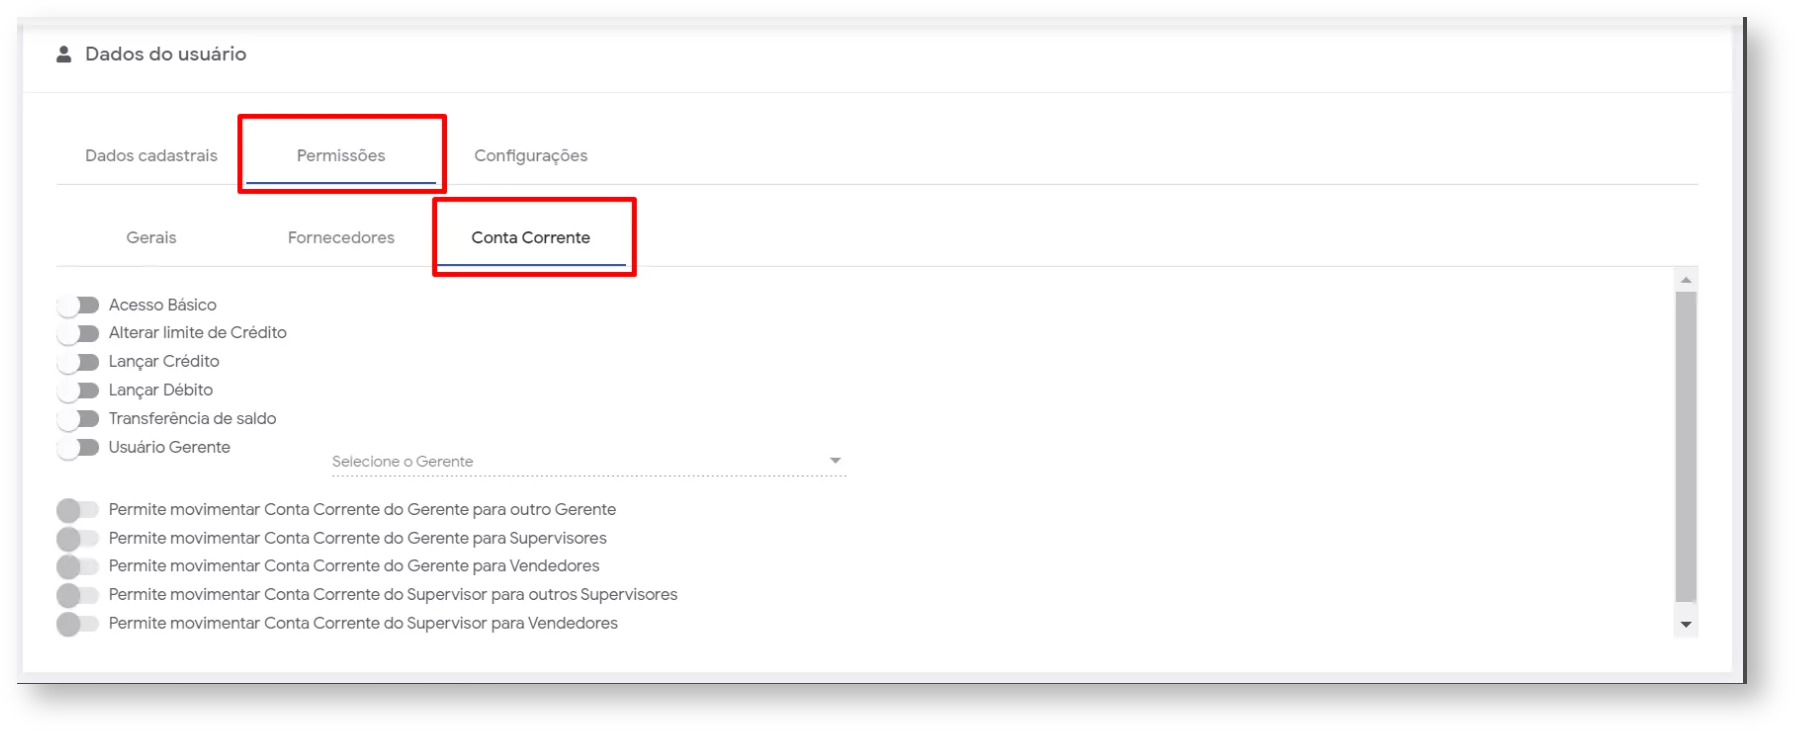Enable the Lançar Crédito switch
Screen dimensions: 1795x732
pyautogui.click(x=78, y=362)
